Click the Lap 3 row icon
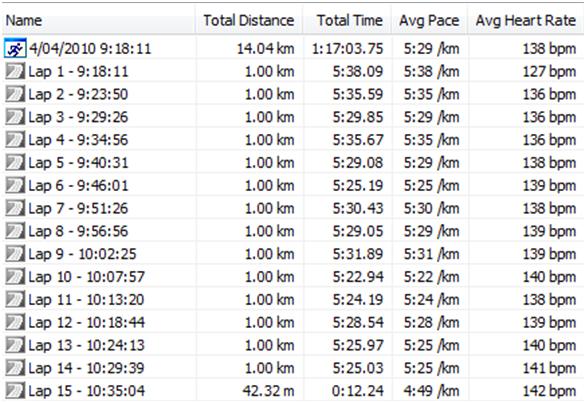 (x=15, y=117)
